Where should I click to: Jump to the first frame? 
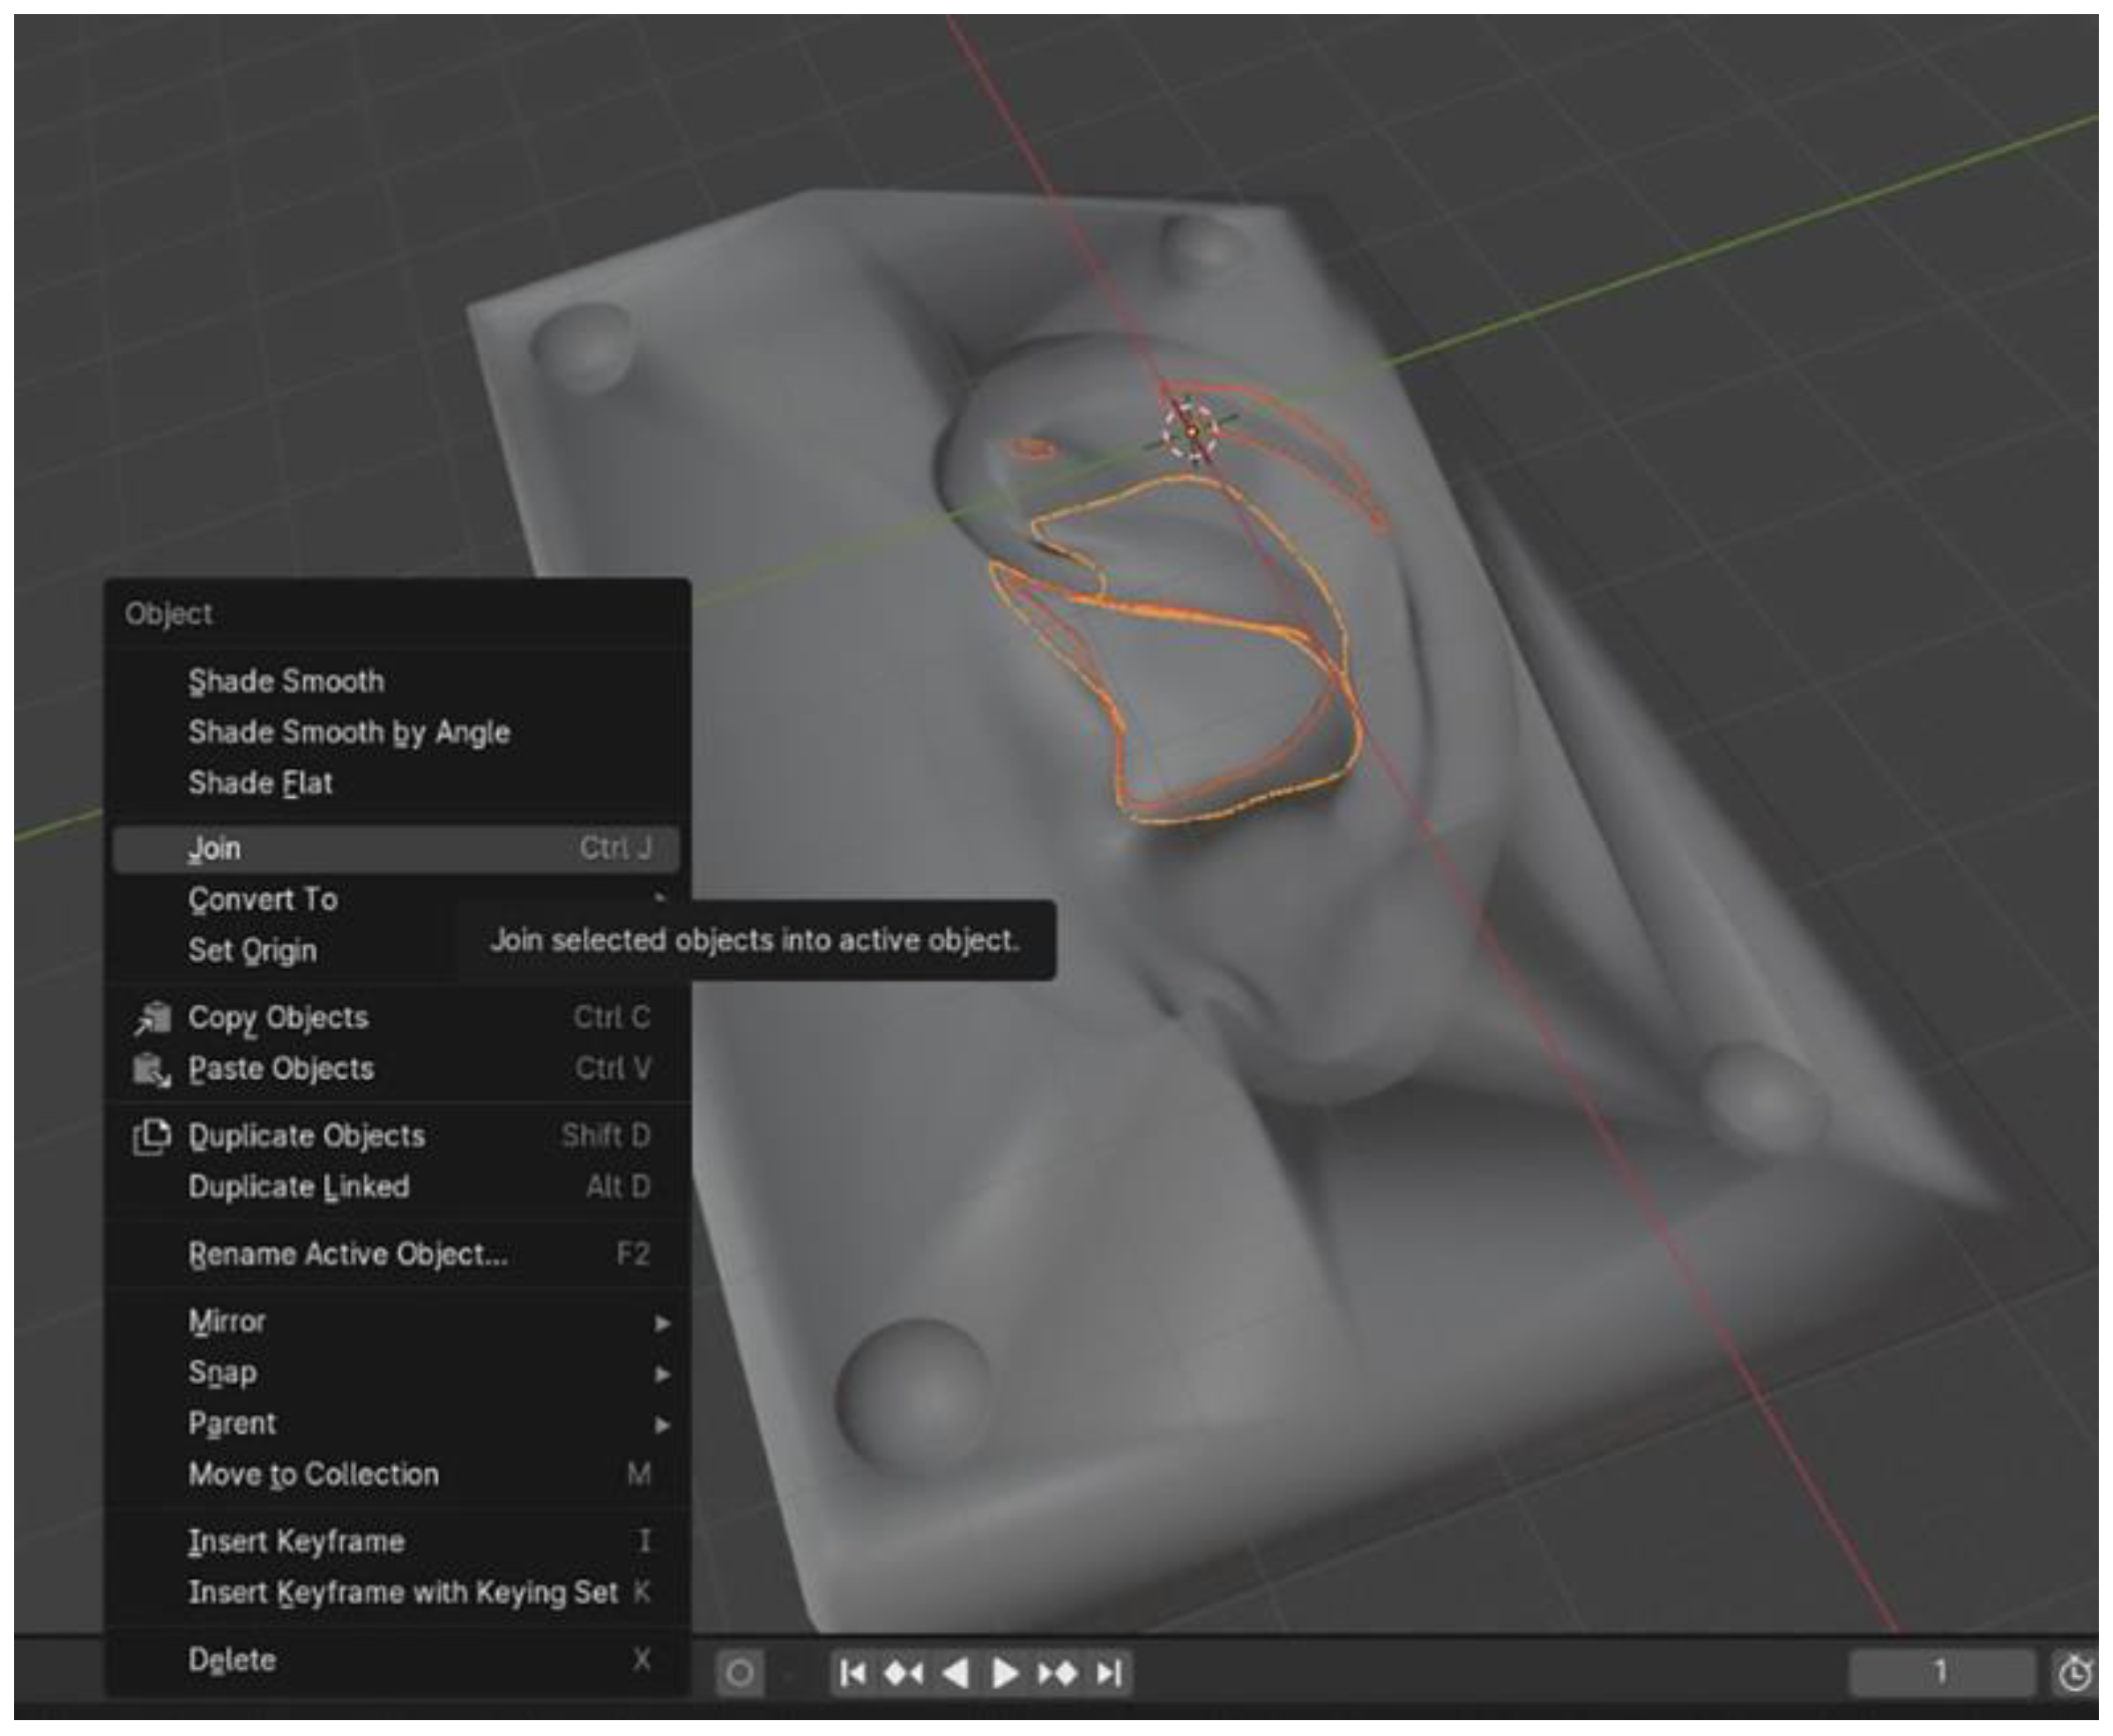(853, 1673)
